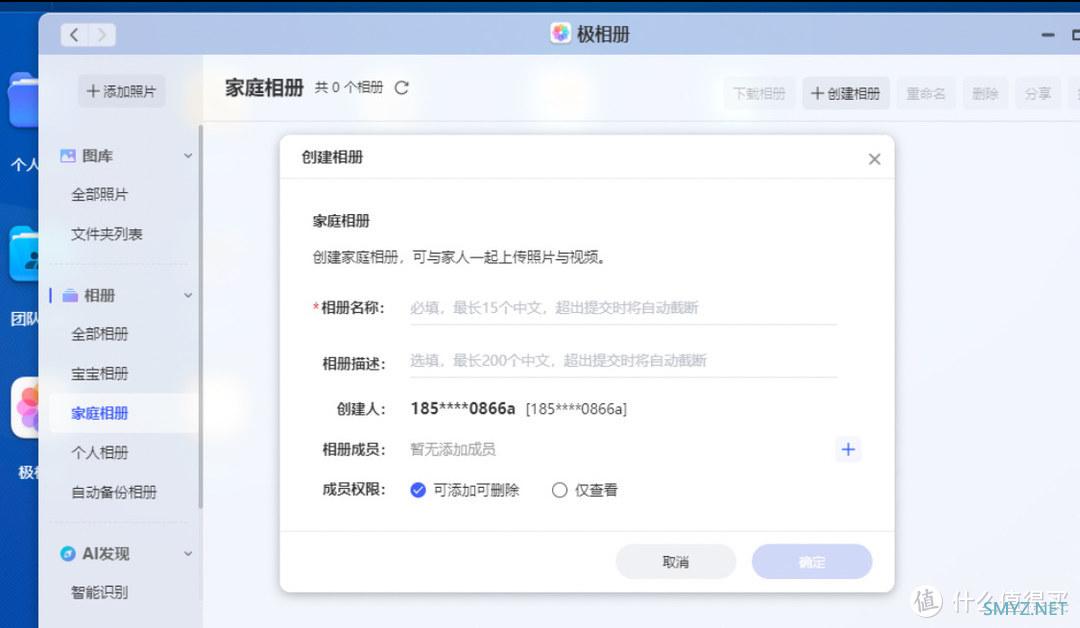Click the 添加照片 button
Screen dimensions: 1080x628
121,91
